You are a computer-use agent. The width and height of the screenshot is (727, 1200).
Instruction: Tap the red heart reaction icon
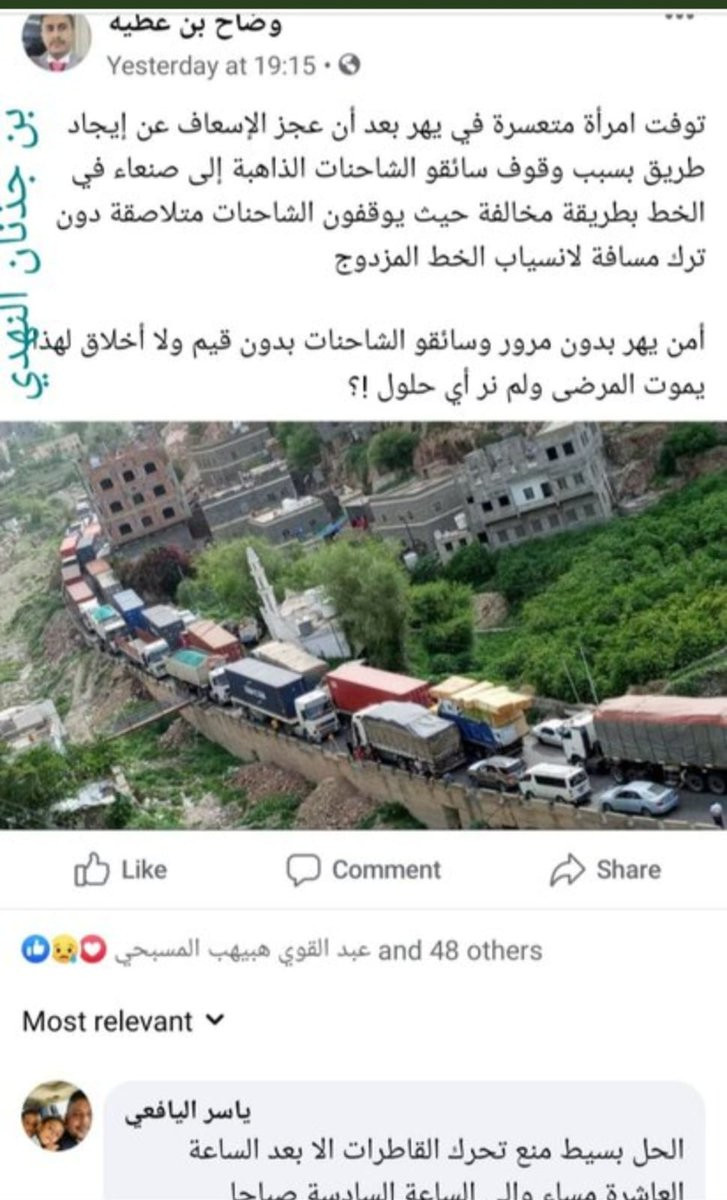(x=93, y=950)
